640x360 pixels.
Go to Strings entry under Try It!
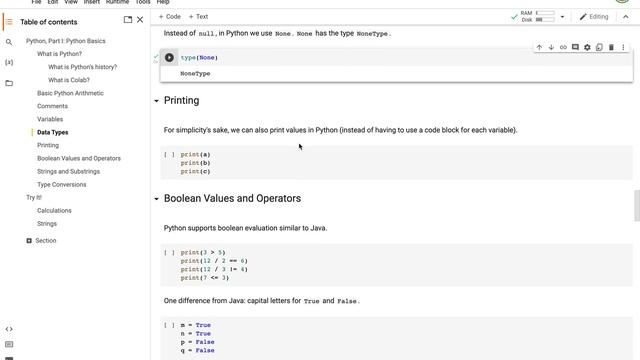[x=47, y=224]
